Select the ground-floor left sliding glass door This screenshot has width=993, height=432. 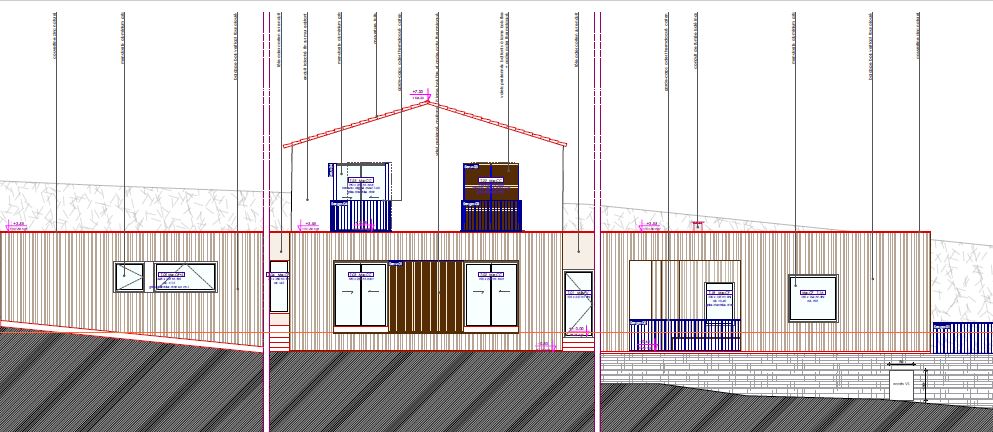[x=360, y=295]
